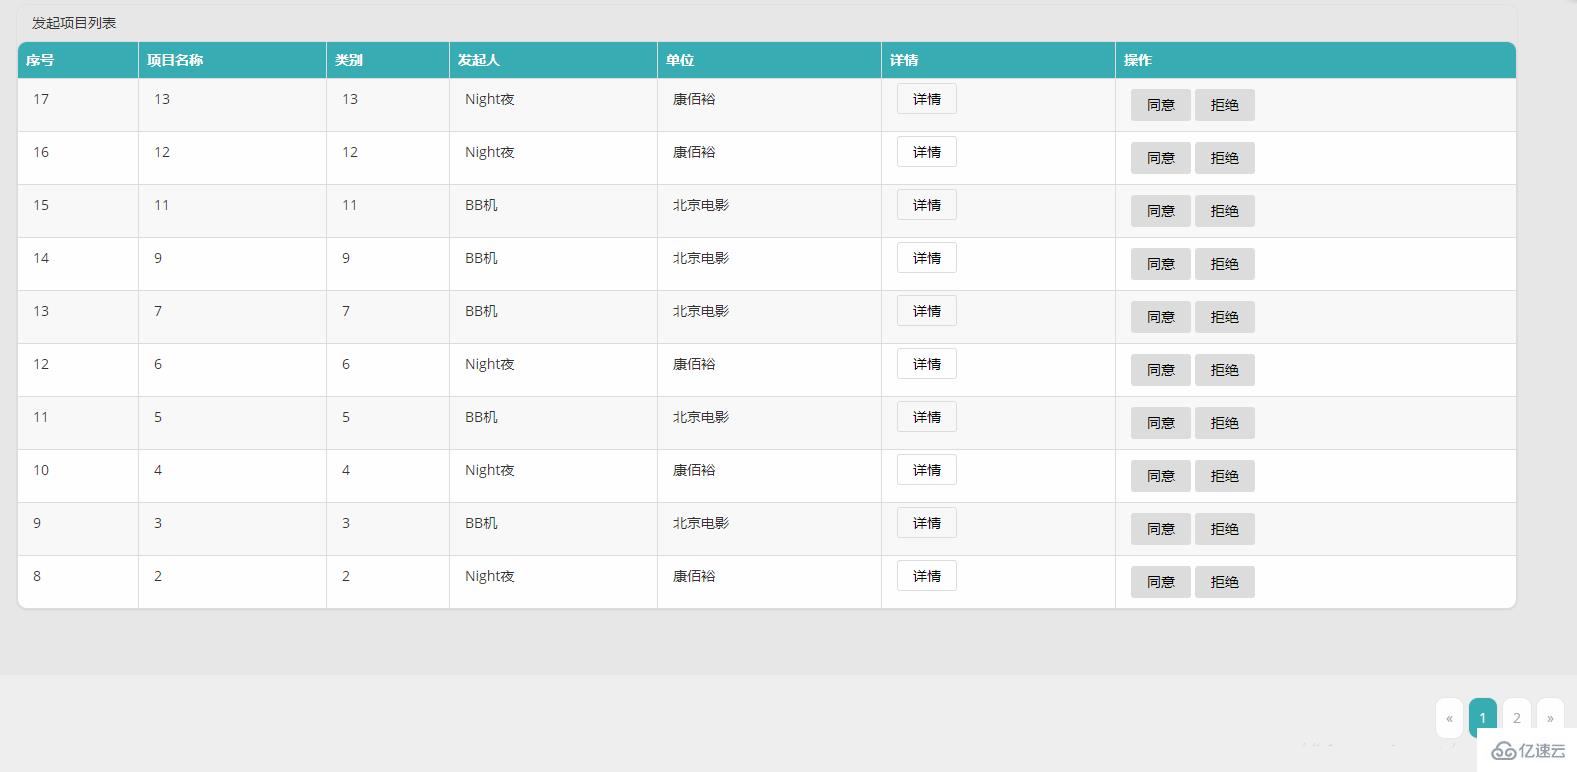Select Night夜 in row 8
This screenshot has height=772, width=1577.
coord(490,576)
